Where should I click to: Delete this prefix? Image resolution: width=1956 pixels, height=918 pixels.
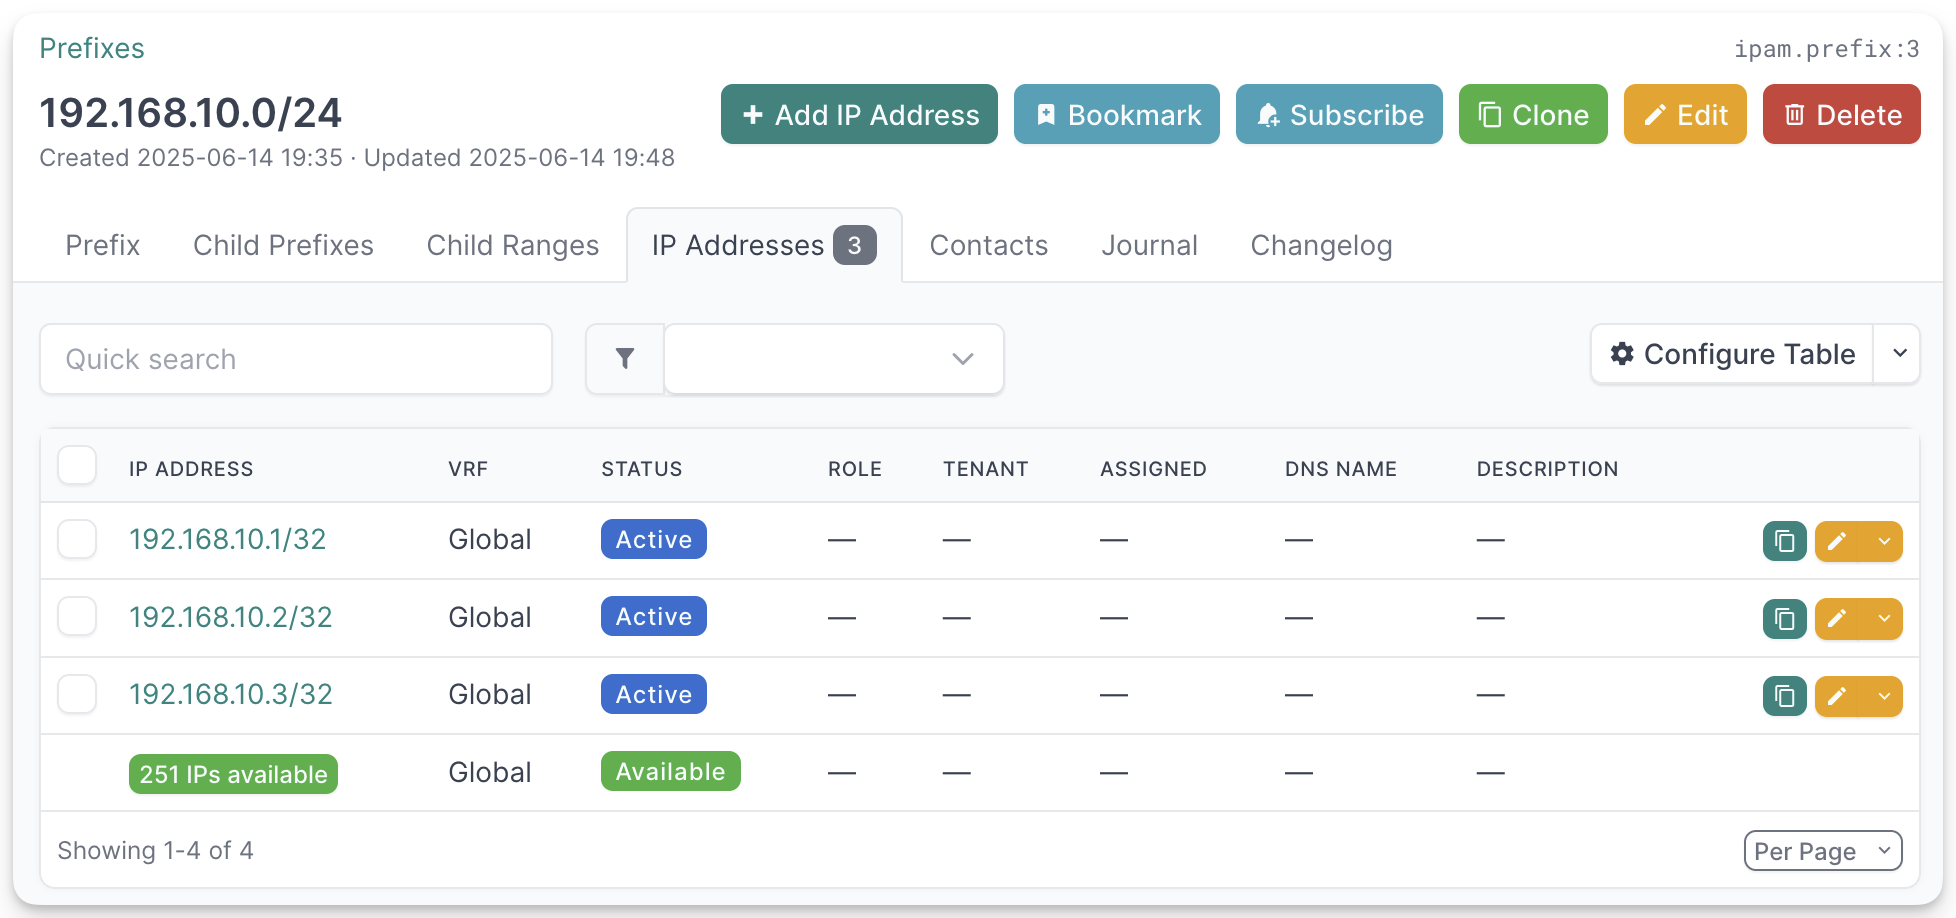[x=1840, y=115]
